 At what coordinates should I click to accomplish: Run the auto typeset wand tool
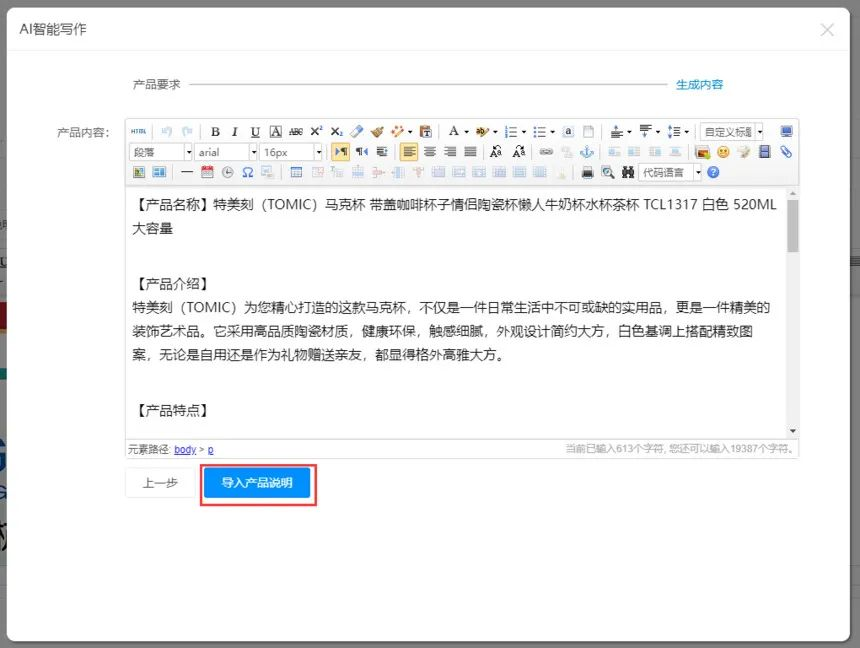[x=398, y=132]
